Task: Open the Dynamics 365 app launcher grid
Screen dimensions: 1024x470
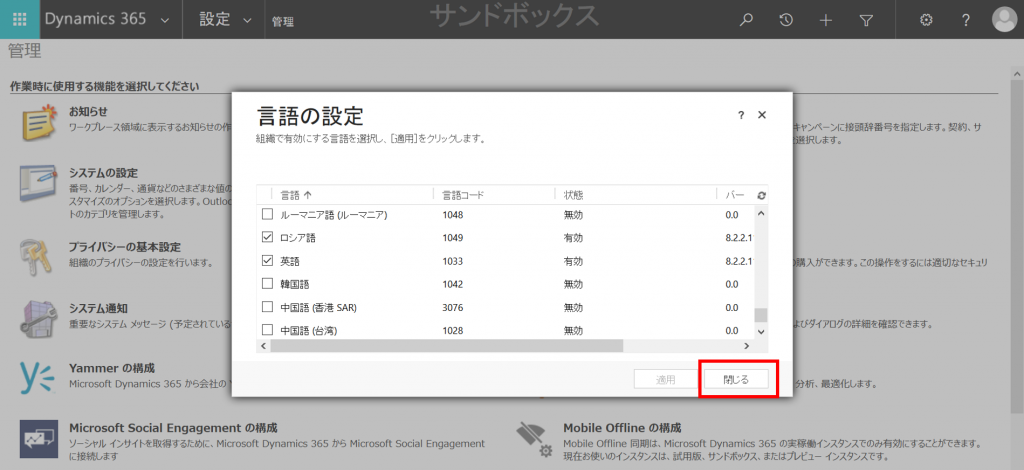Action: click(x=19, y=20)
